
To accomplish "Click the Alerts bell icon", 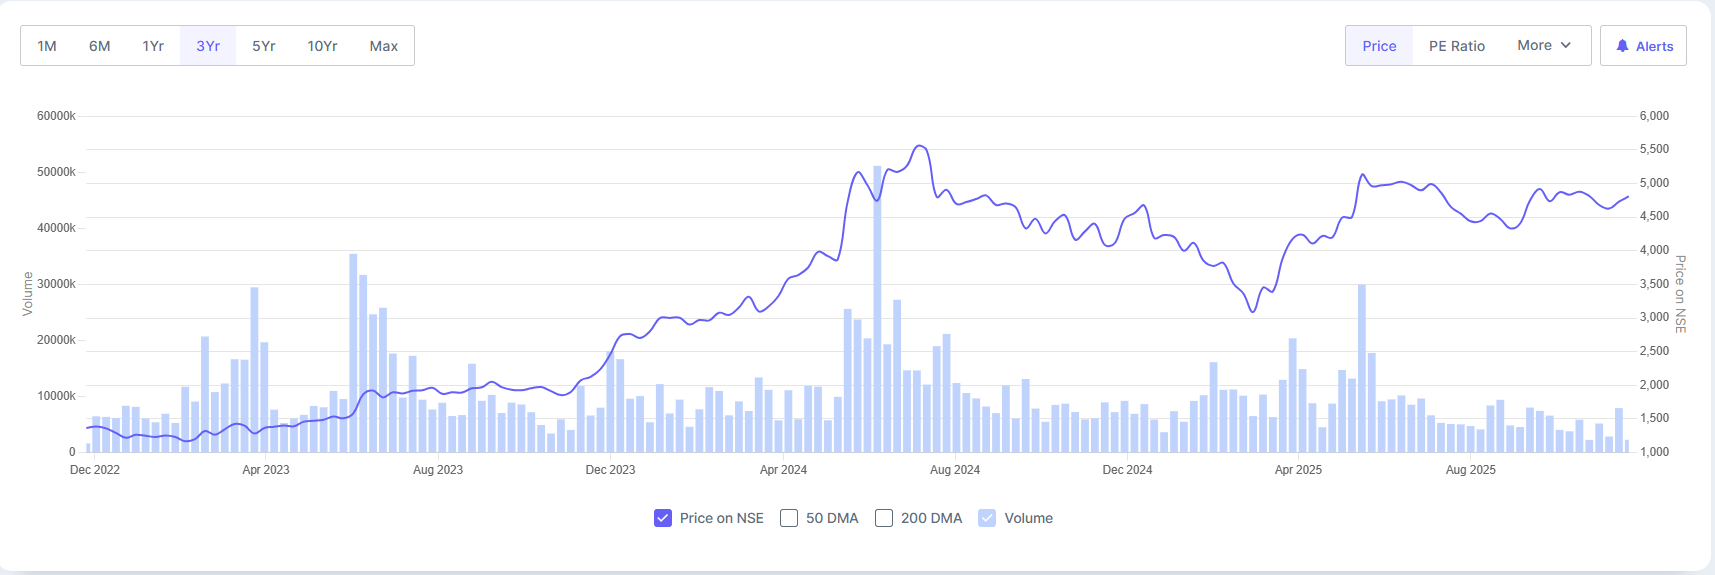I will point(1622,46).
